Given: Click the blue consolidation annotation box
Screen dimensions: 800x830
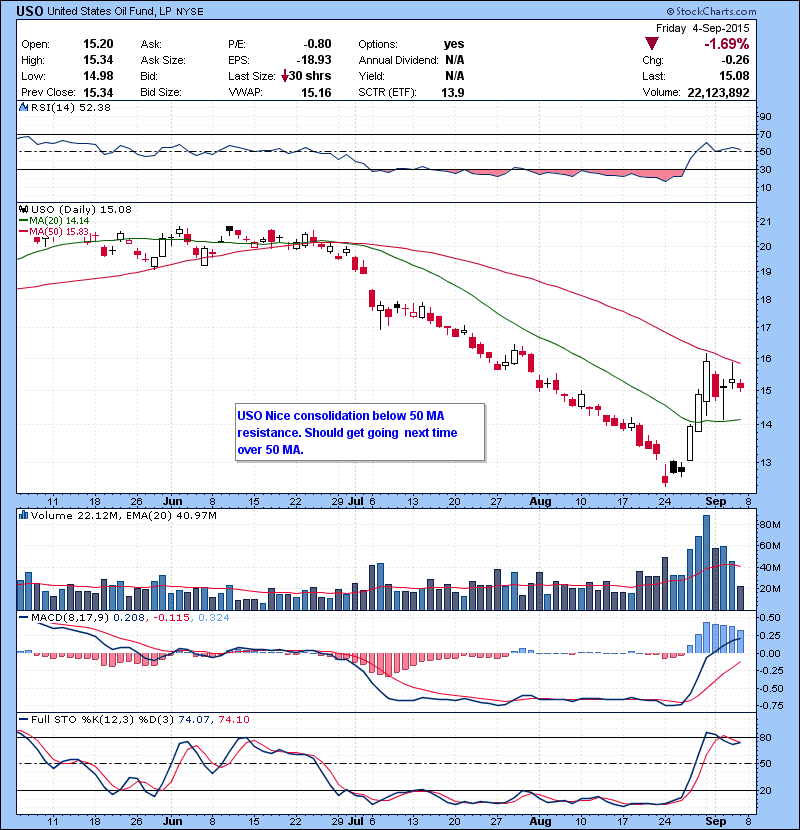Looking at the screenshot, I should point(360,432).
